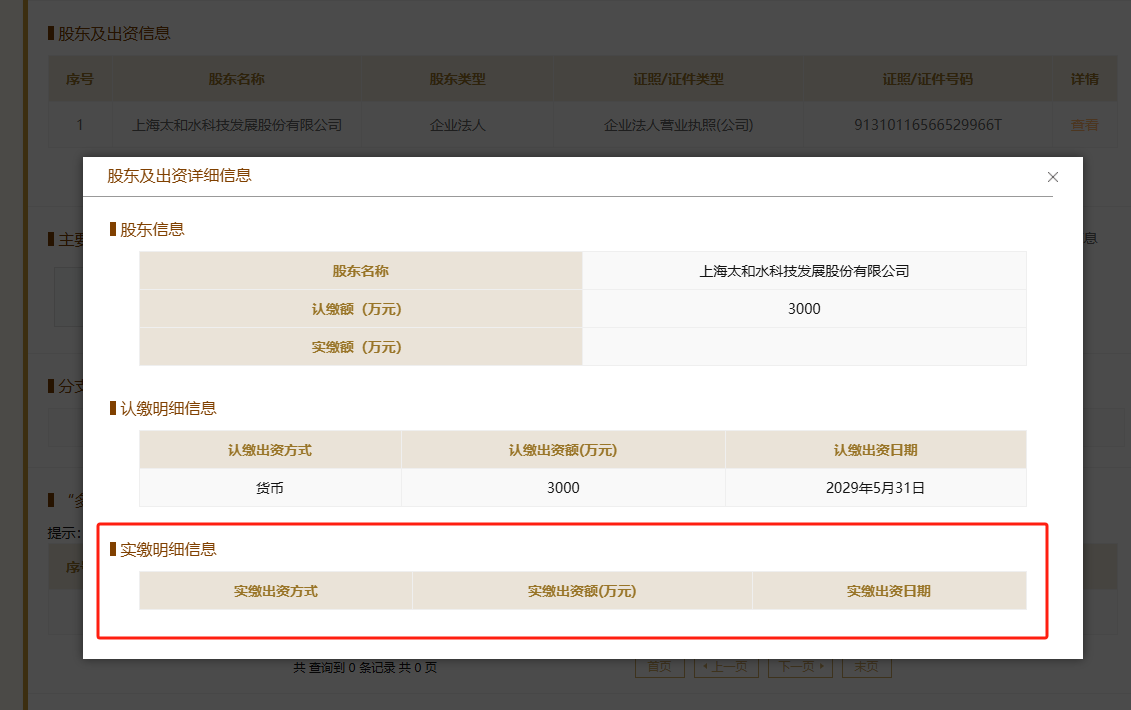Click the 认缴额 value 3000 in 股东信息
1131x710 pixels.
pyautogui.click(x=804, y=309)
